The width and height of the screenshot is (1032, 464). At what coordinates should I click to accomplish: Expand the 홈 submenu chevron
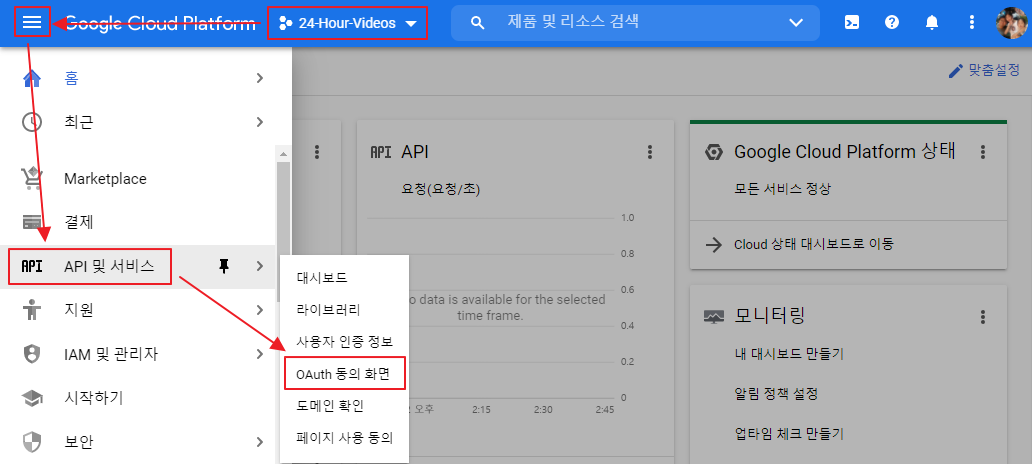[260, 78]
